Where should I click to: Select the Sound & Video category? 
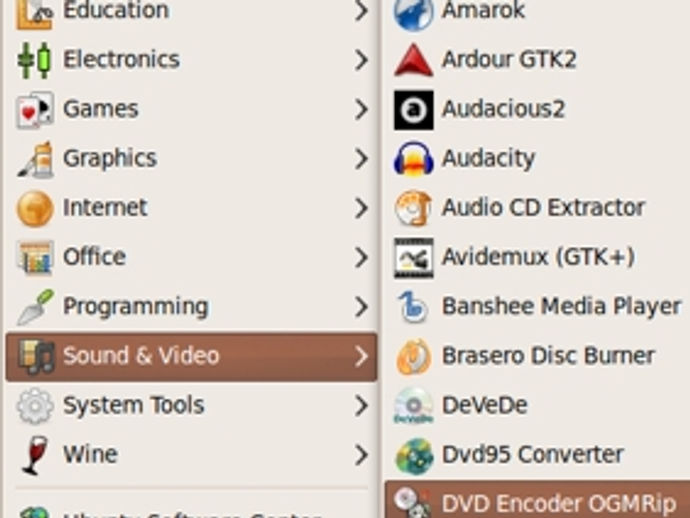tap(191, 356)
